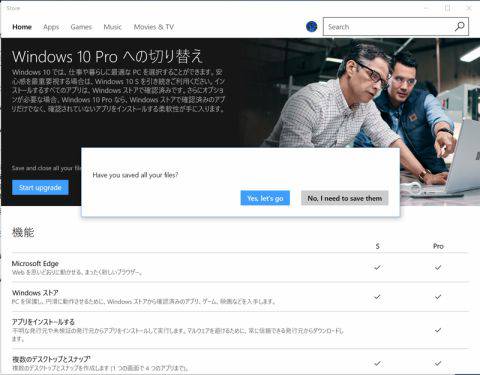This screenshot has width=480, height=375.
Task: Go to the Games tab
Action: click(x=81, y=27)
